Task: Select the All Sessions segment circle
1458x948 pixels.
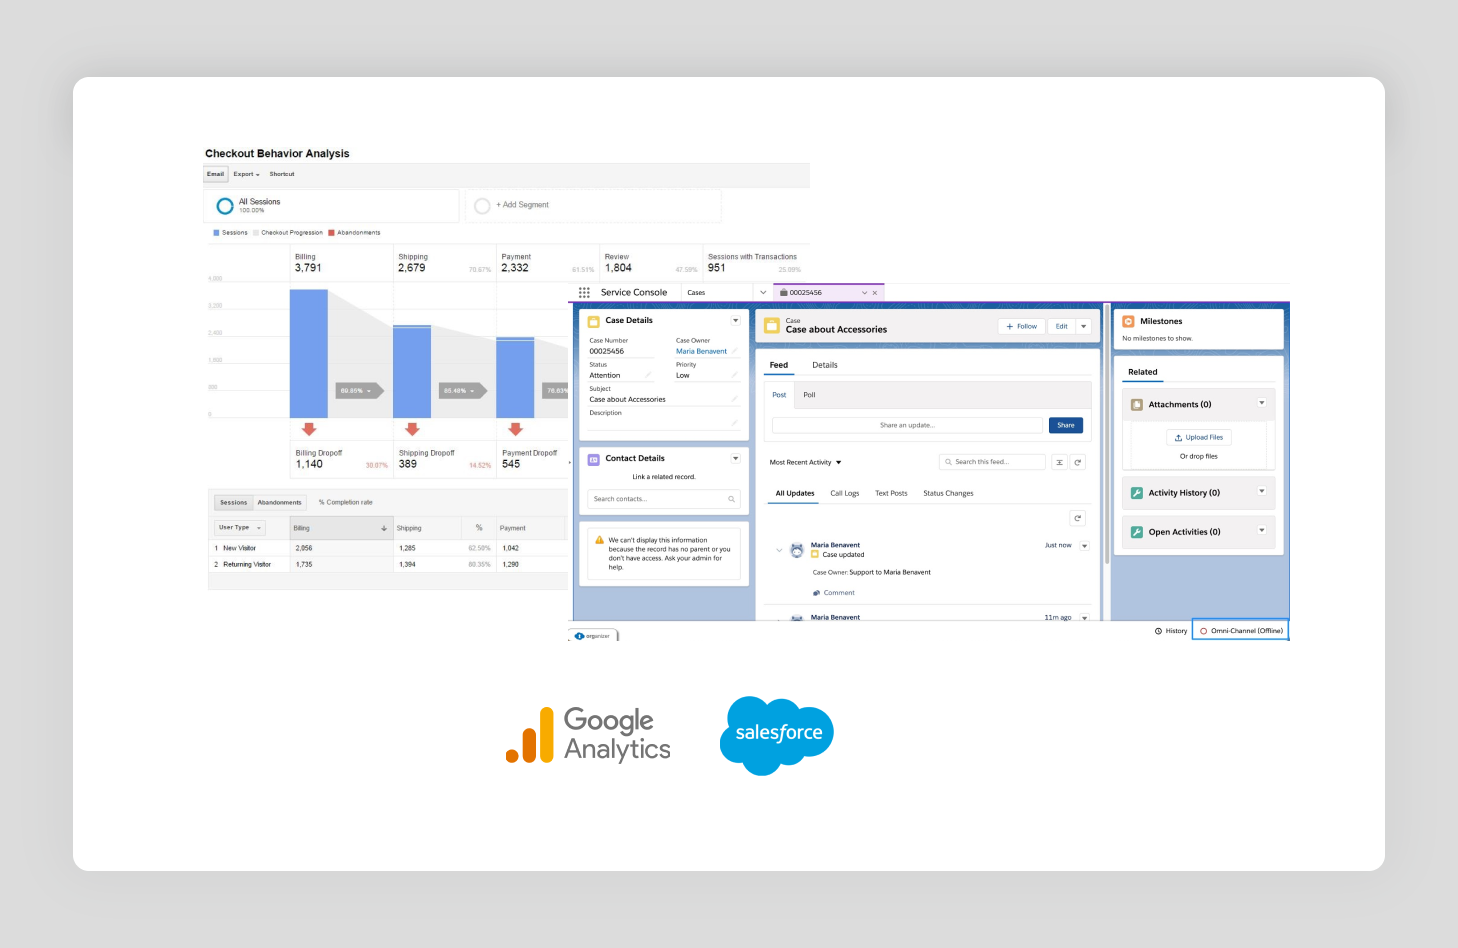Action: pyautogui.click(x=225, y=206)
